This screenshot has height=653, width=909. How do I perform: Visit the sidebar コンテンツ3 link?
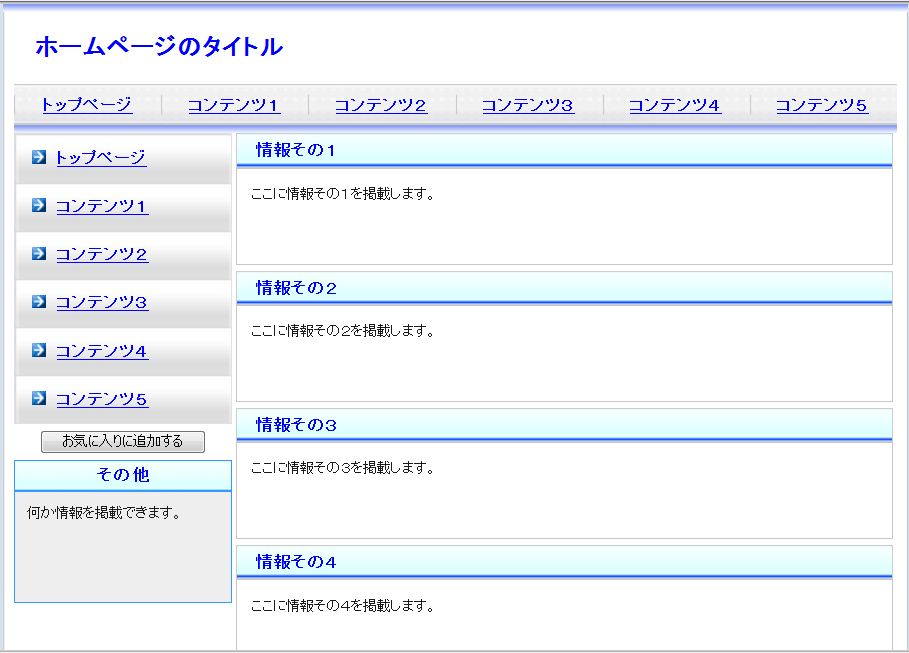[x=102, y=302]
